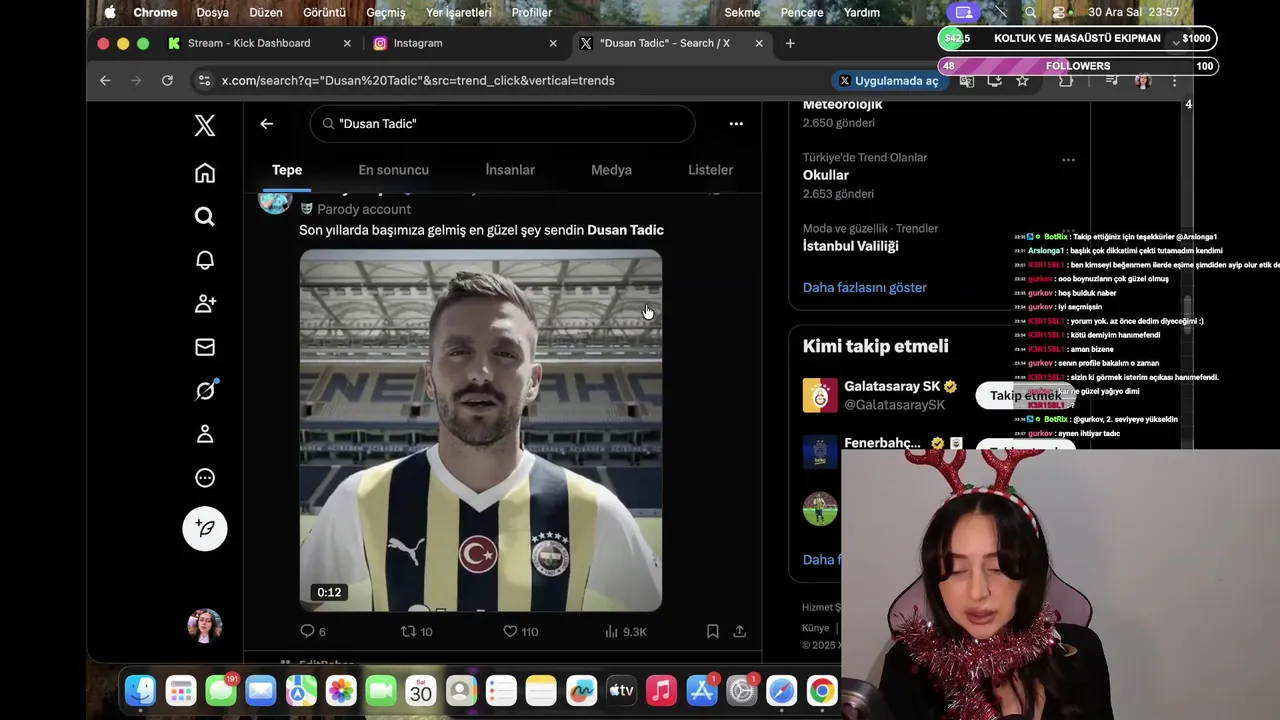Open Galatasaray SK avatar logo
The height and width of the screenshot is (720, 1280).
(x=820, y=395)
